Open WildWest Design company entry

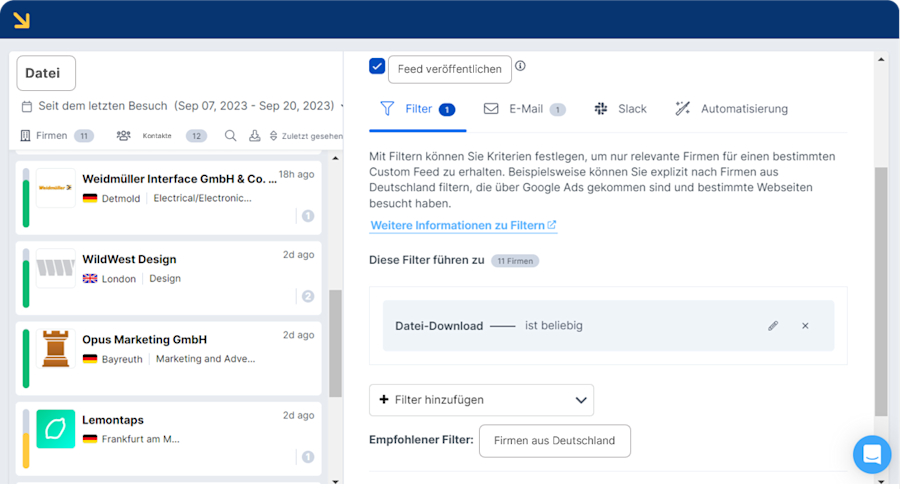(x=169, y=278)
